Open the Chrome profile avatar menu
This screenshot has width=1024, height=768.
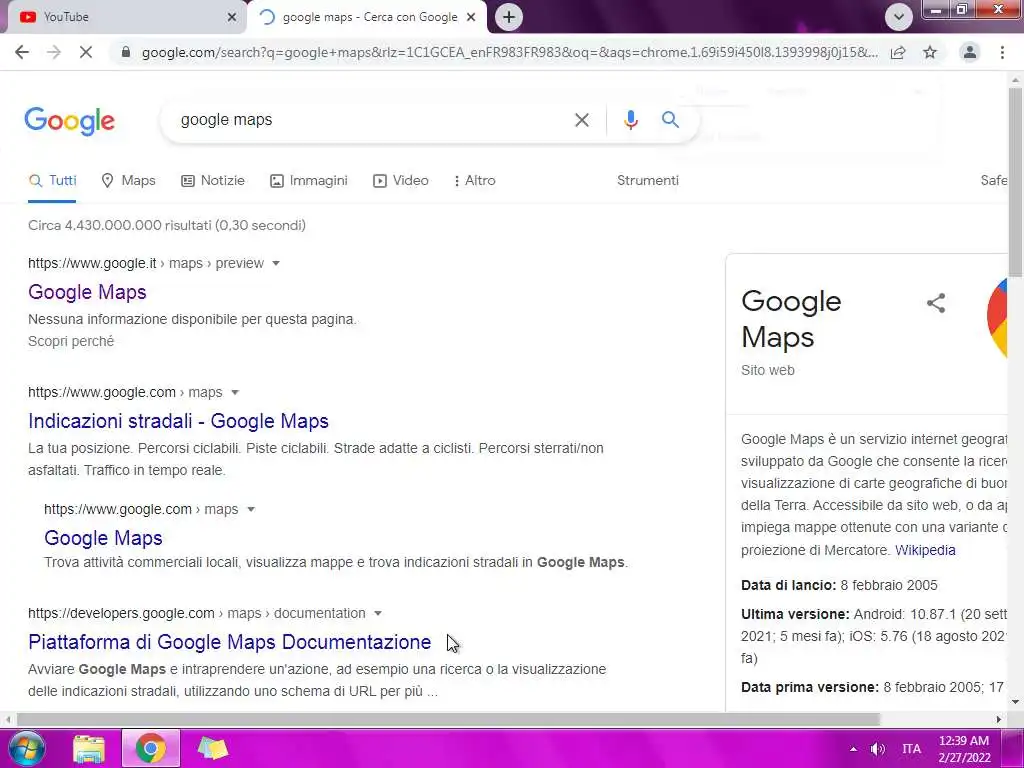point(970,52)
